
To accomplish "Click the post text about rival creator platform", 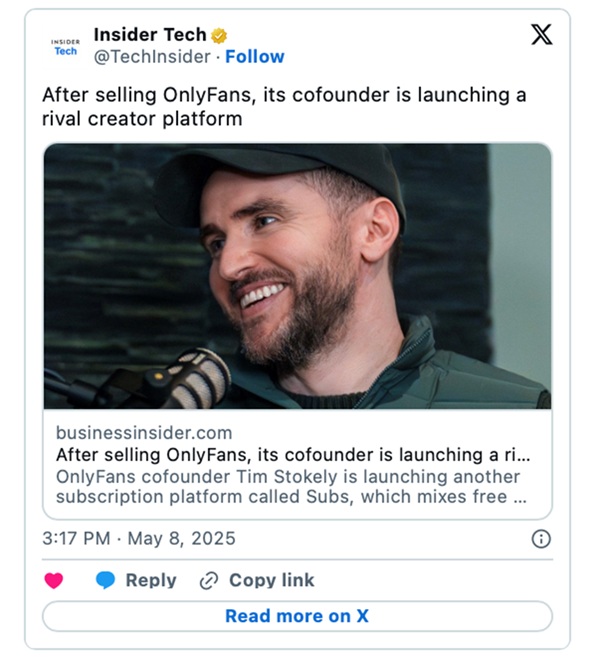I will tap(283, 108).
